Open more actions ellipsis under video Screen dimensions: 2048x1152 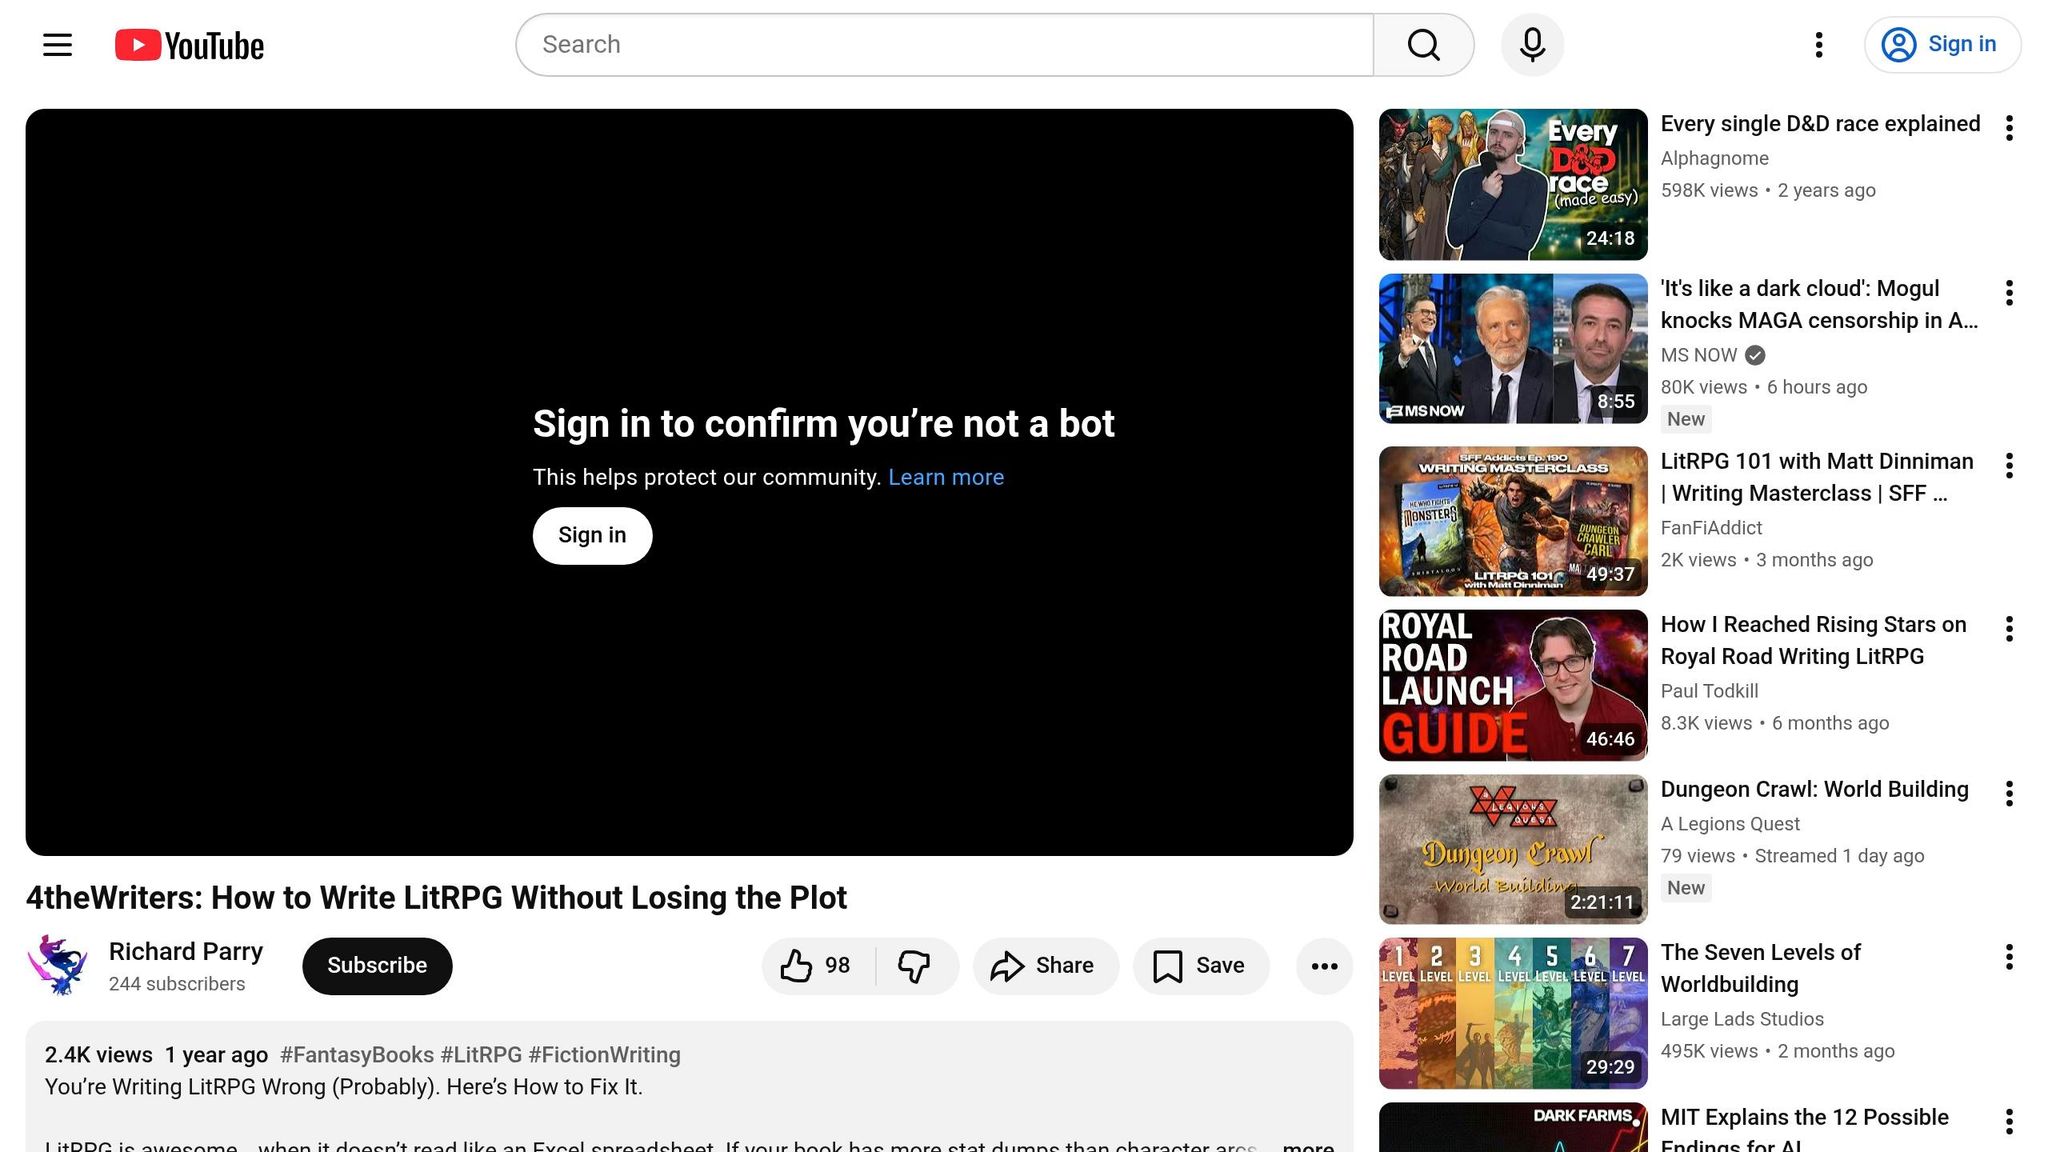[x=1324, y=966]
